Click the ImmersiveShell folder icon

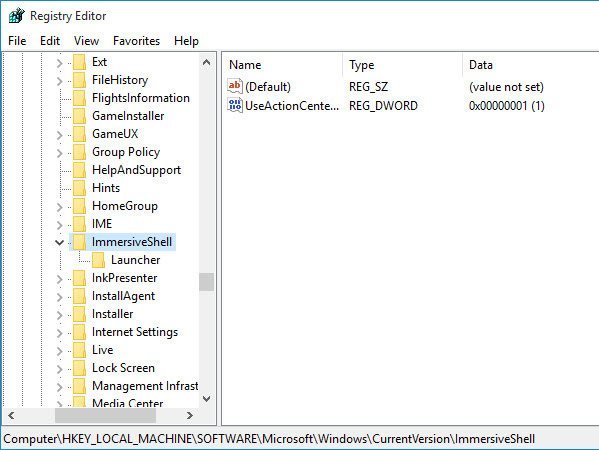tap(79, 242)
